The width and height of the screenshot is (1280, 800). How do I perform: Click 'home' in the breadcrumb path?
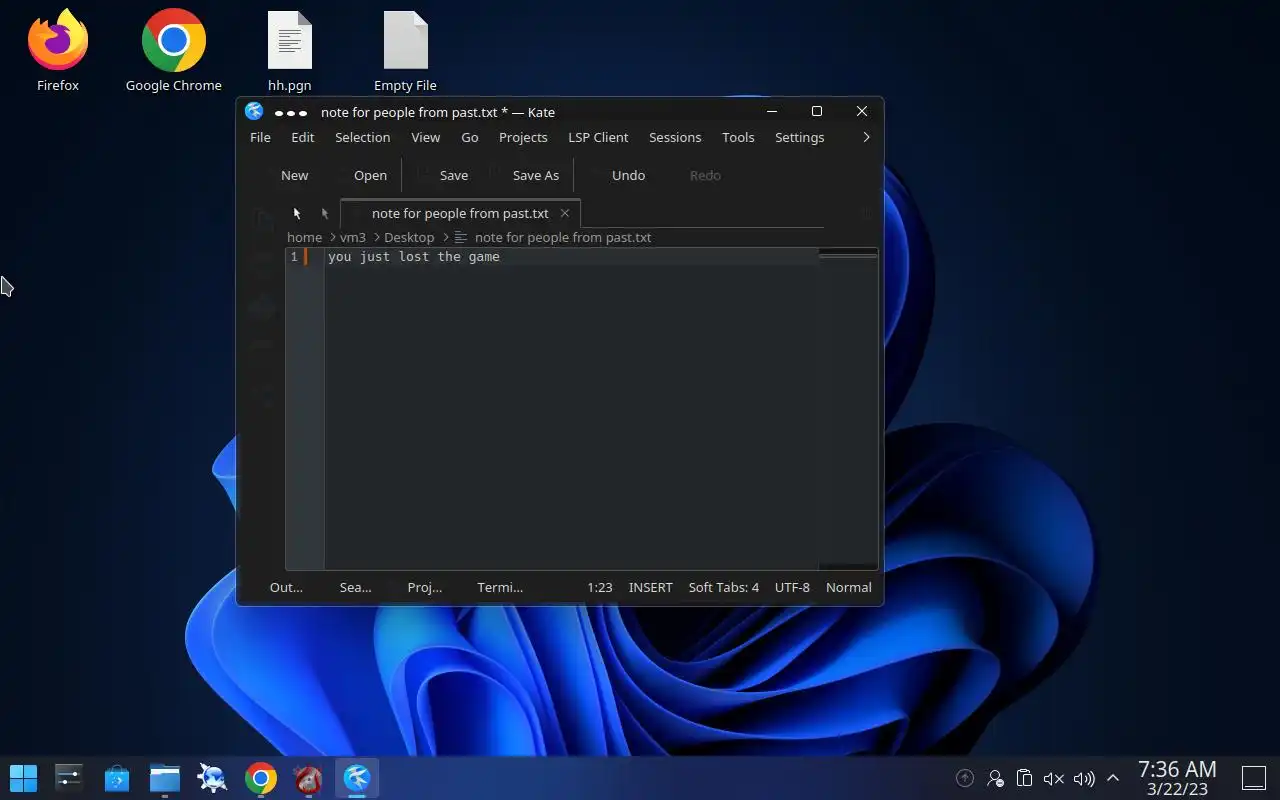pos(304,237)
